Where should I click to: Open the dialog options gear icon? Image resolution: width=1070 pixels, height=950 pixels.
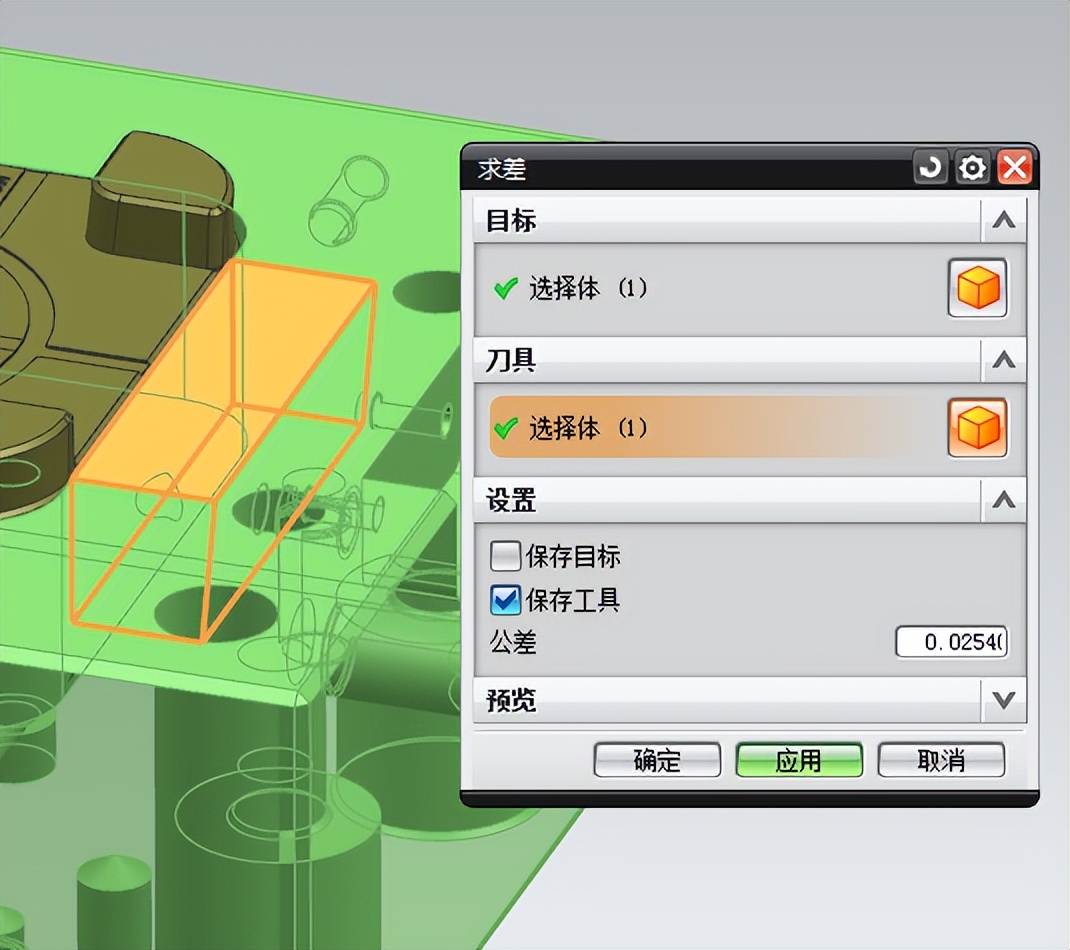click(x=971, y=167)
